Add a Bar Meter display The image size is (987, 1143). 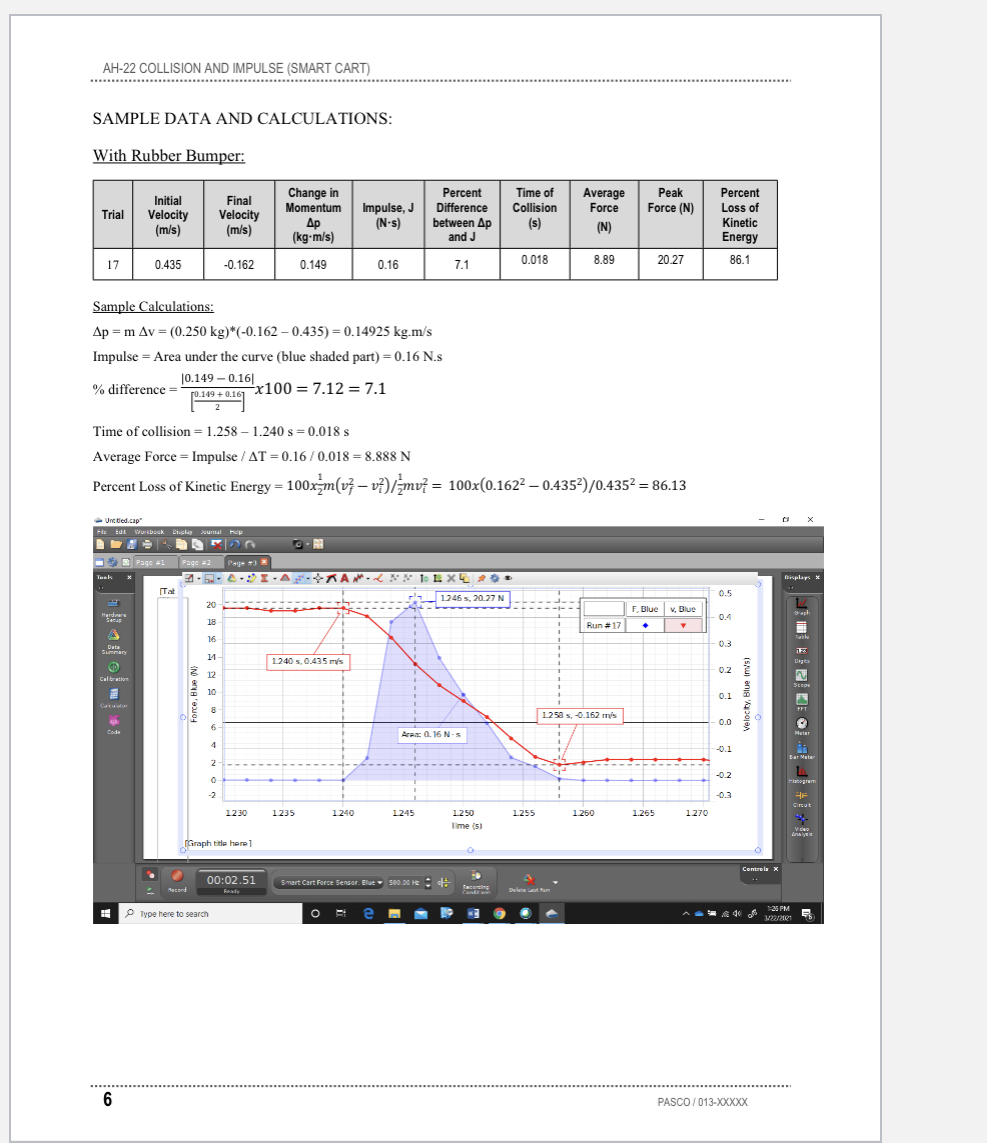[x=802, y=748]
